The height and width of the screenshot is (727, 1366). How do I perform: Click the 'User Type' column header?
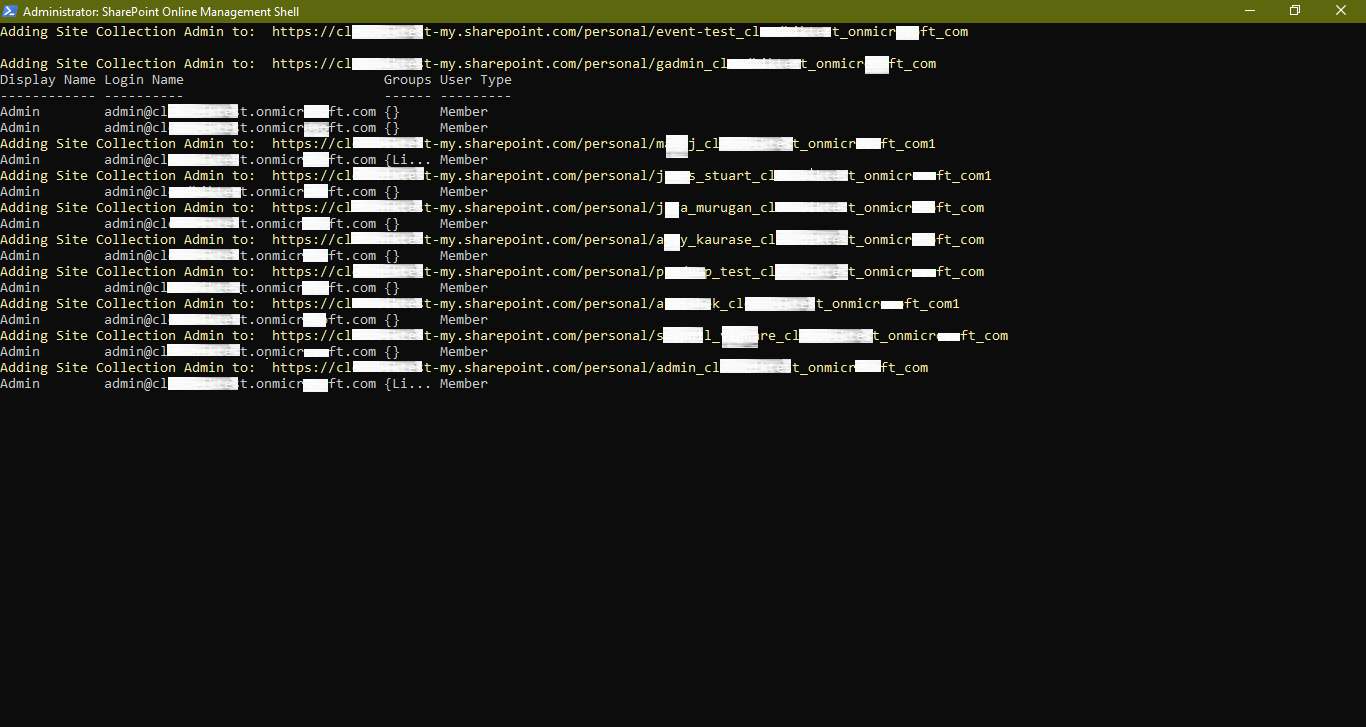click(x=476, y=80)
